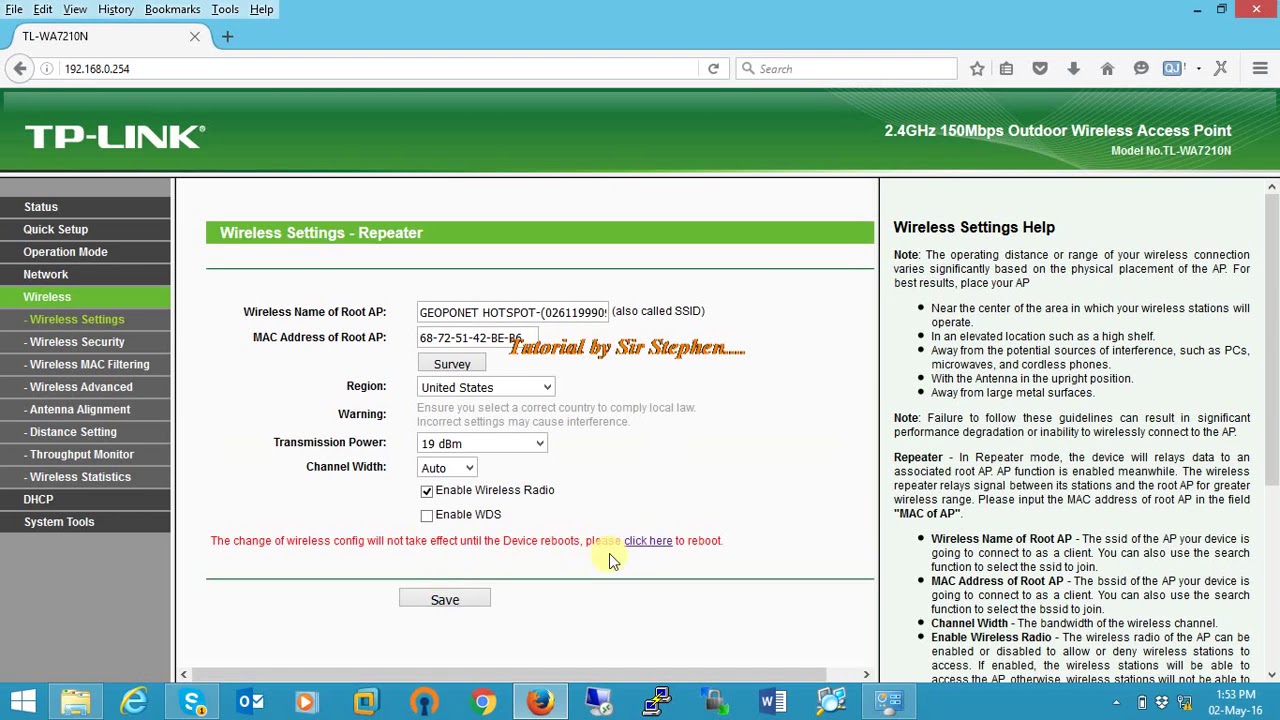This screenshot has width=1280, height=720.
Task: Click the browser Search box
Action: click(x=847, y=68)
